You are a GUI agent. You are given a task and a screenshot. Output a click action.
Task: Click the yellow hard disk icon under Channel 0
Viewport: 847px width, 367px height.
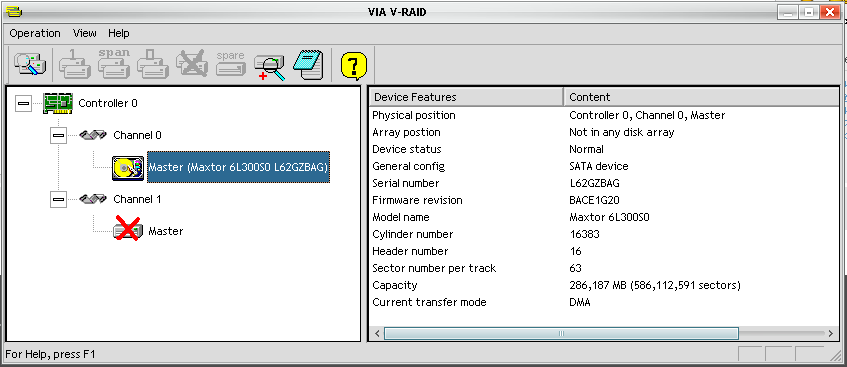coord(128,168)
